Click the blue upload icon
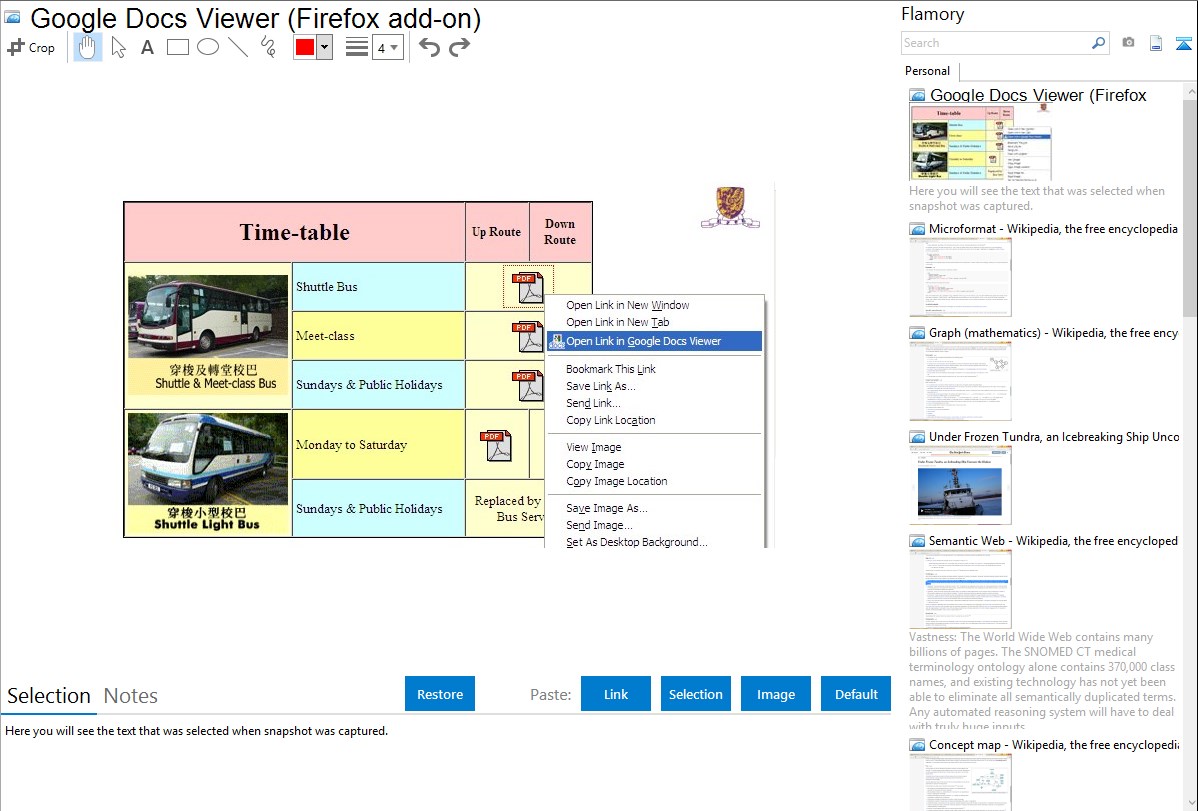Screen dimensions: 1198x811 1183,43
